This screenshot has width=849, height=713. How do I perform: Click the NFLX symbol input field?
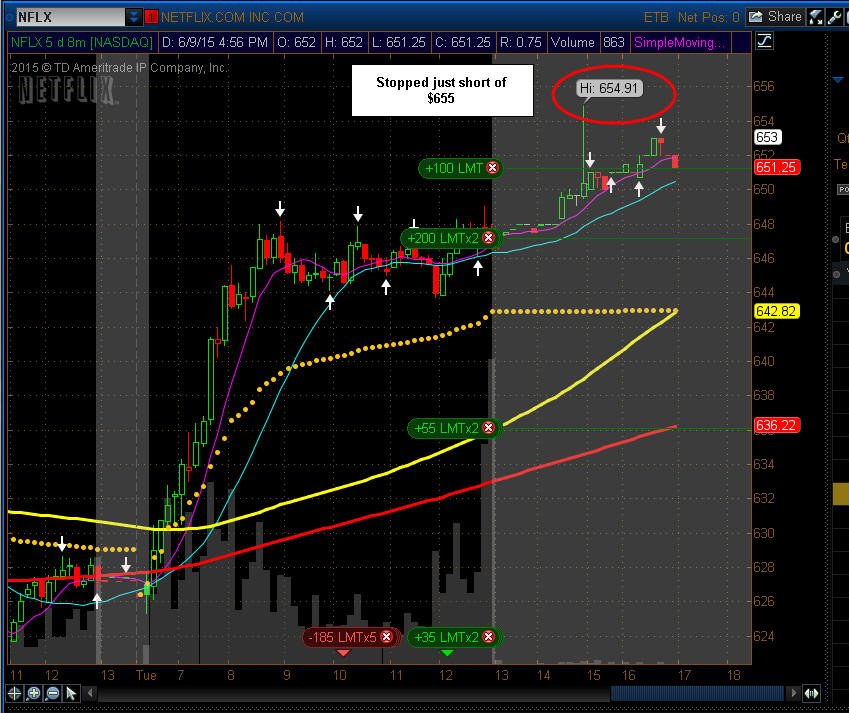pyautogui.click(x=70, y=17)
